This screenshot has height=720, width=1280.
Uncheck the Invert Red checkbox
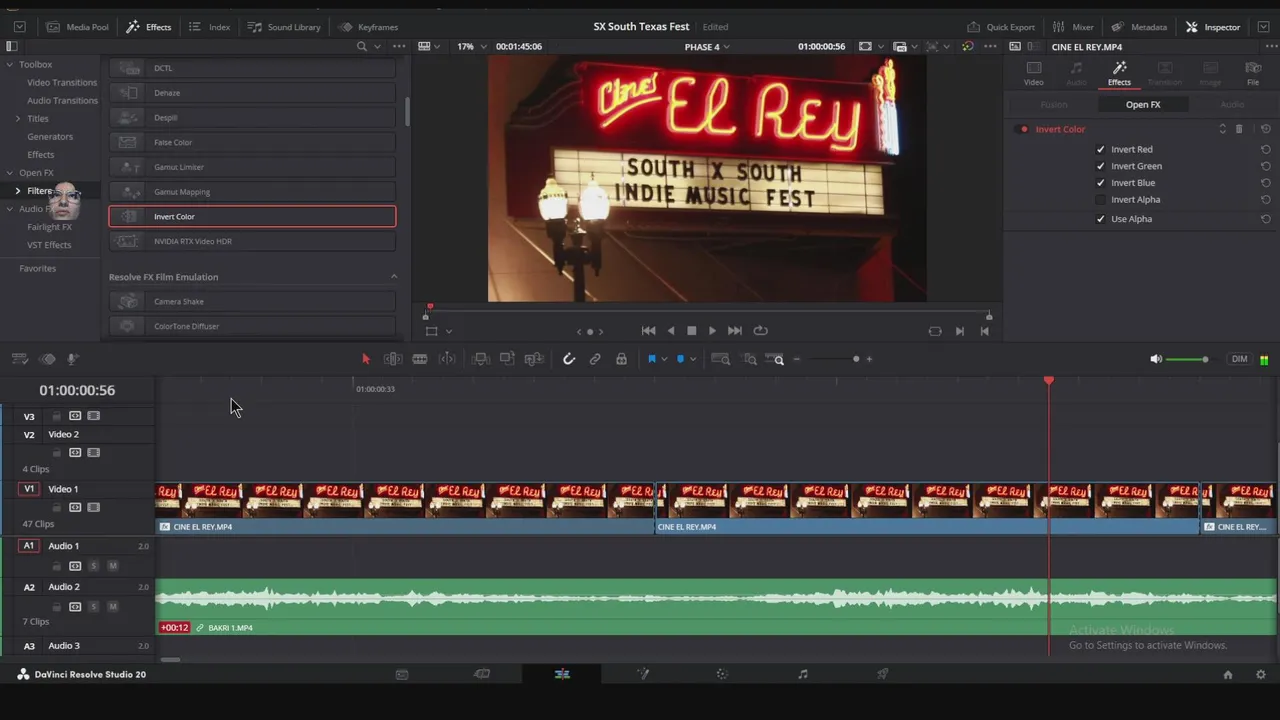pyautogui.click(x=1101, y=149)
